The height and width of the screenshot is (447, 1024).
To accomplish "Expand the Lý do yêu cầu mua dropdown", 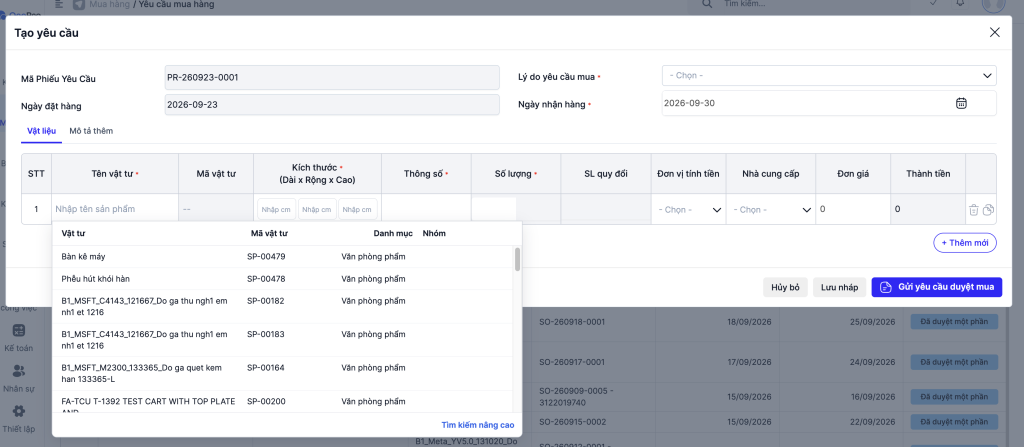I will pyautogui.click(x=829, y=76).
